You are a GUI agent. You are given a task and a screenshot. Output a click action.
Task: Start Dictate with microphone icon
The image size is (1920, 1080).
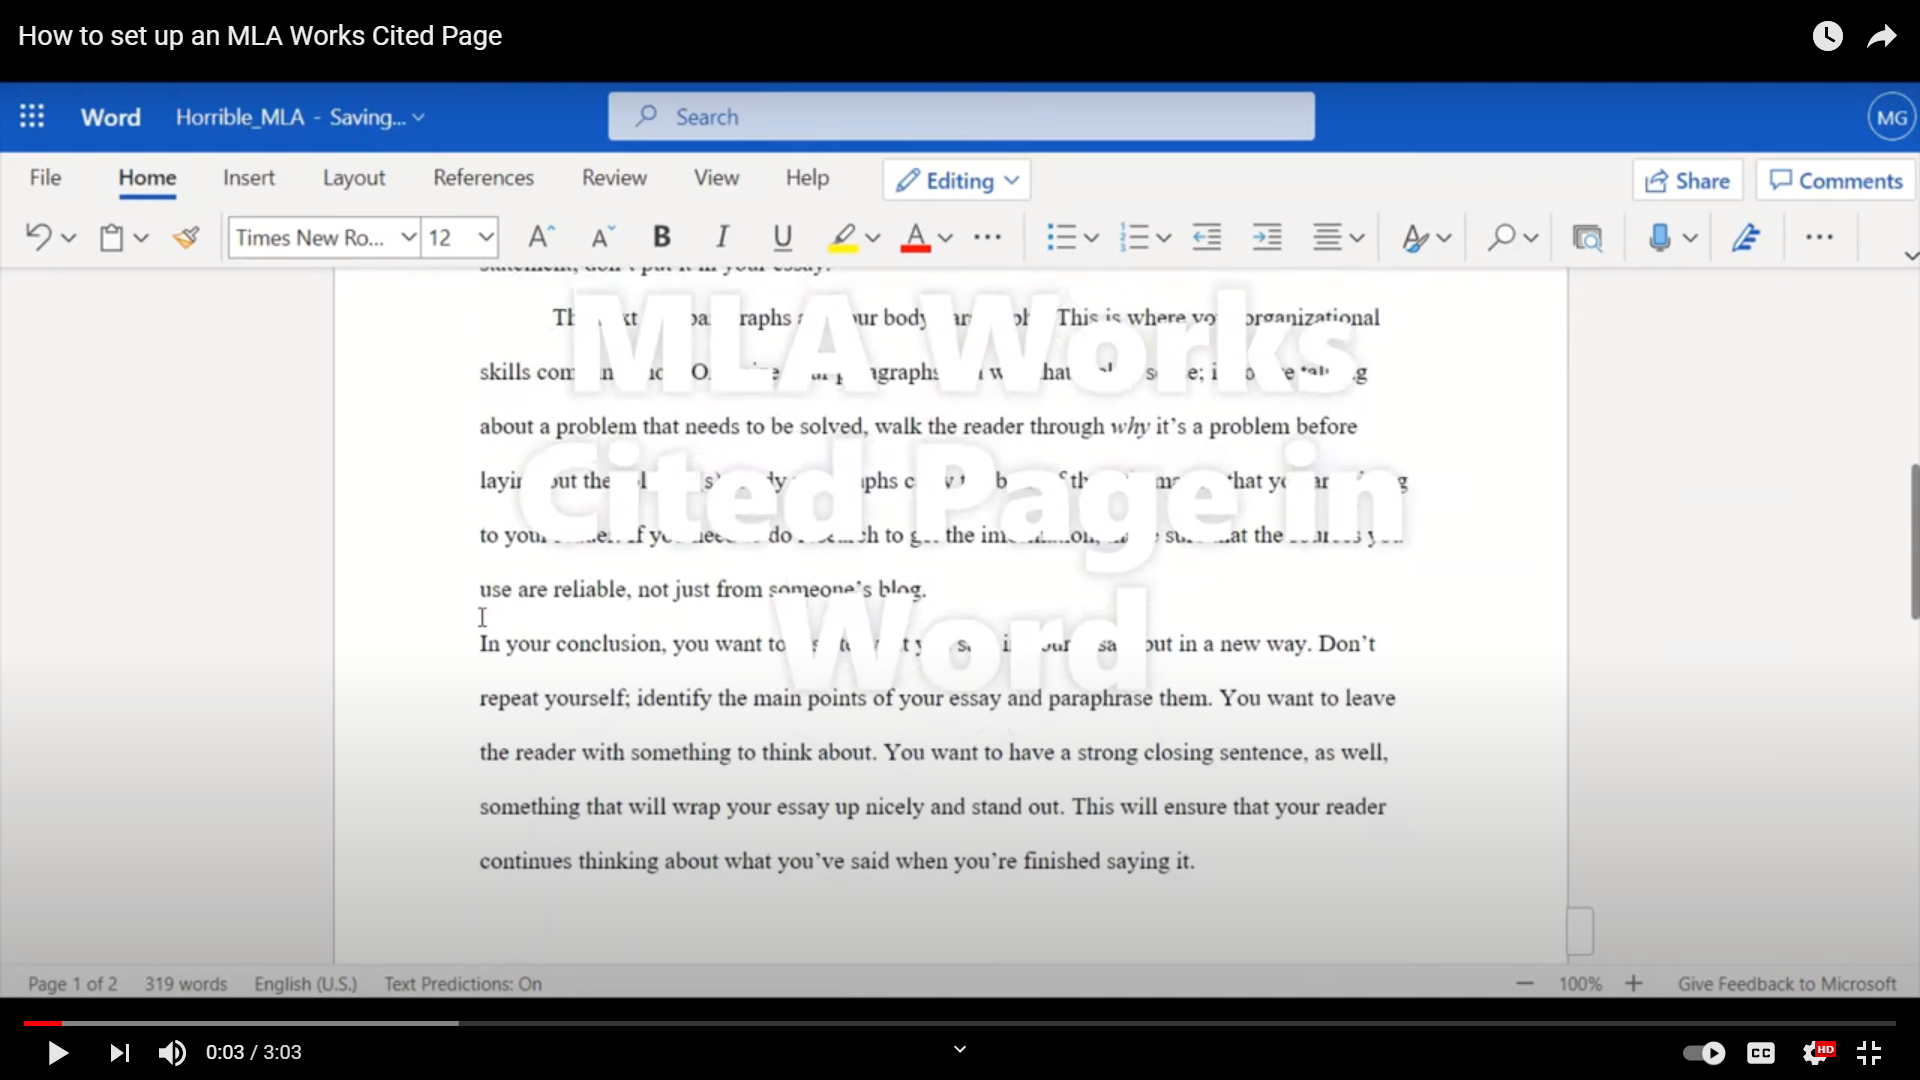1660,237
